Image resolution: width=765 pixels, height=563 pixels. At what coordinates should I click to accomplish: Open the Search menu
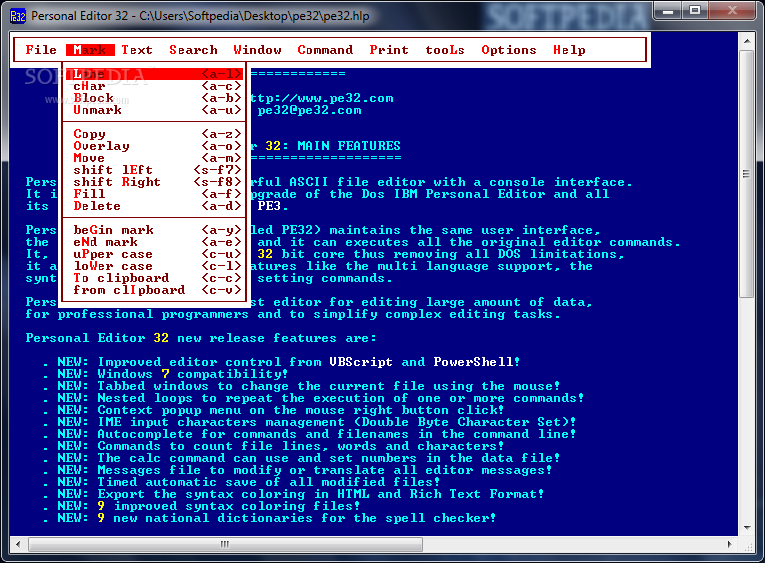point(193,50)
